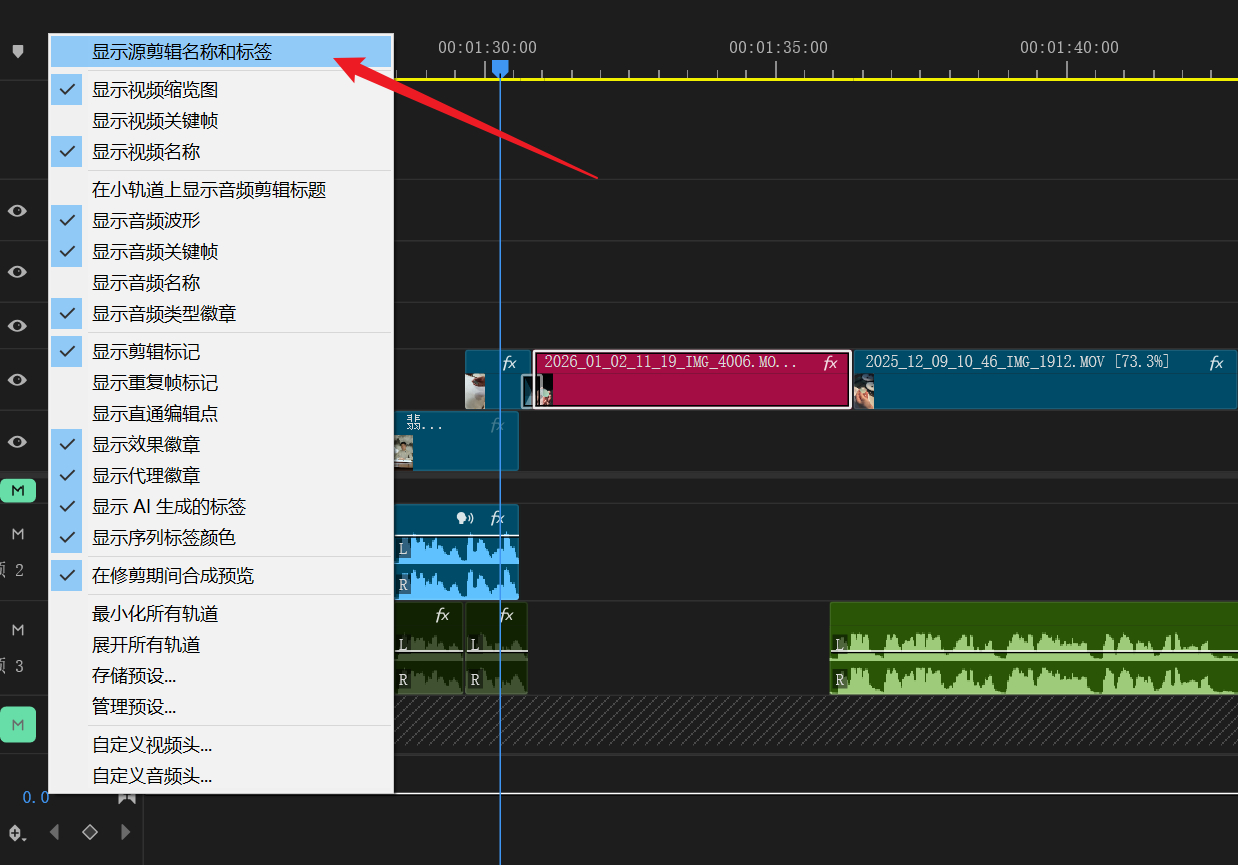Open the 存储预设... dialog

click(134, 676)
